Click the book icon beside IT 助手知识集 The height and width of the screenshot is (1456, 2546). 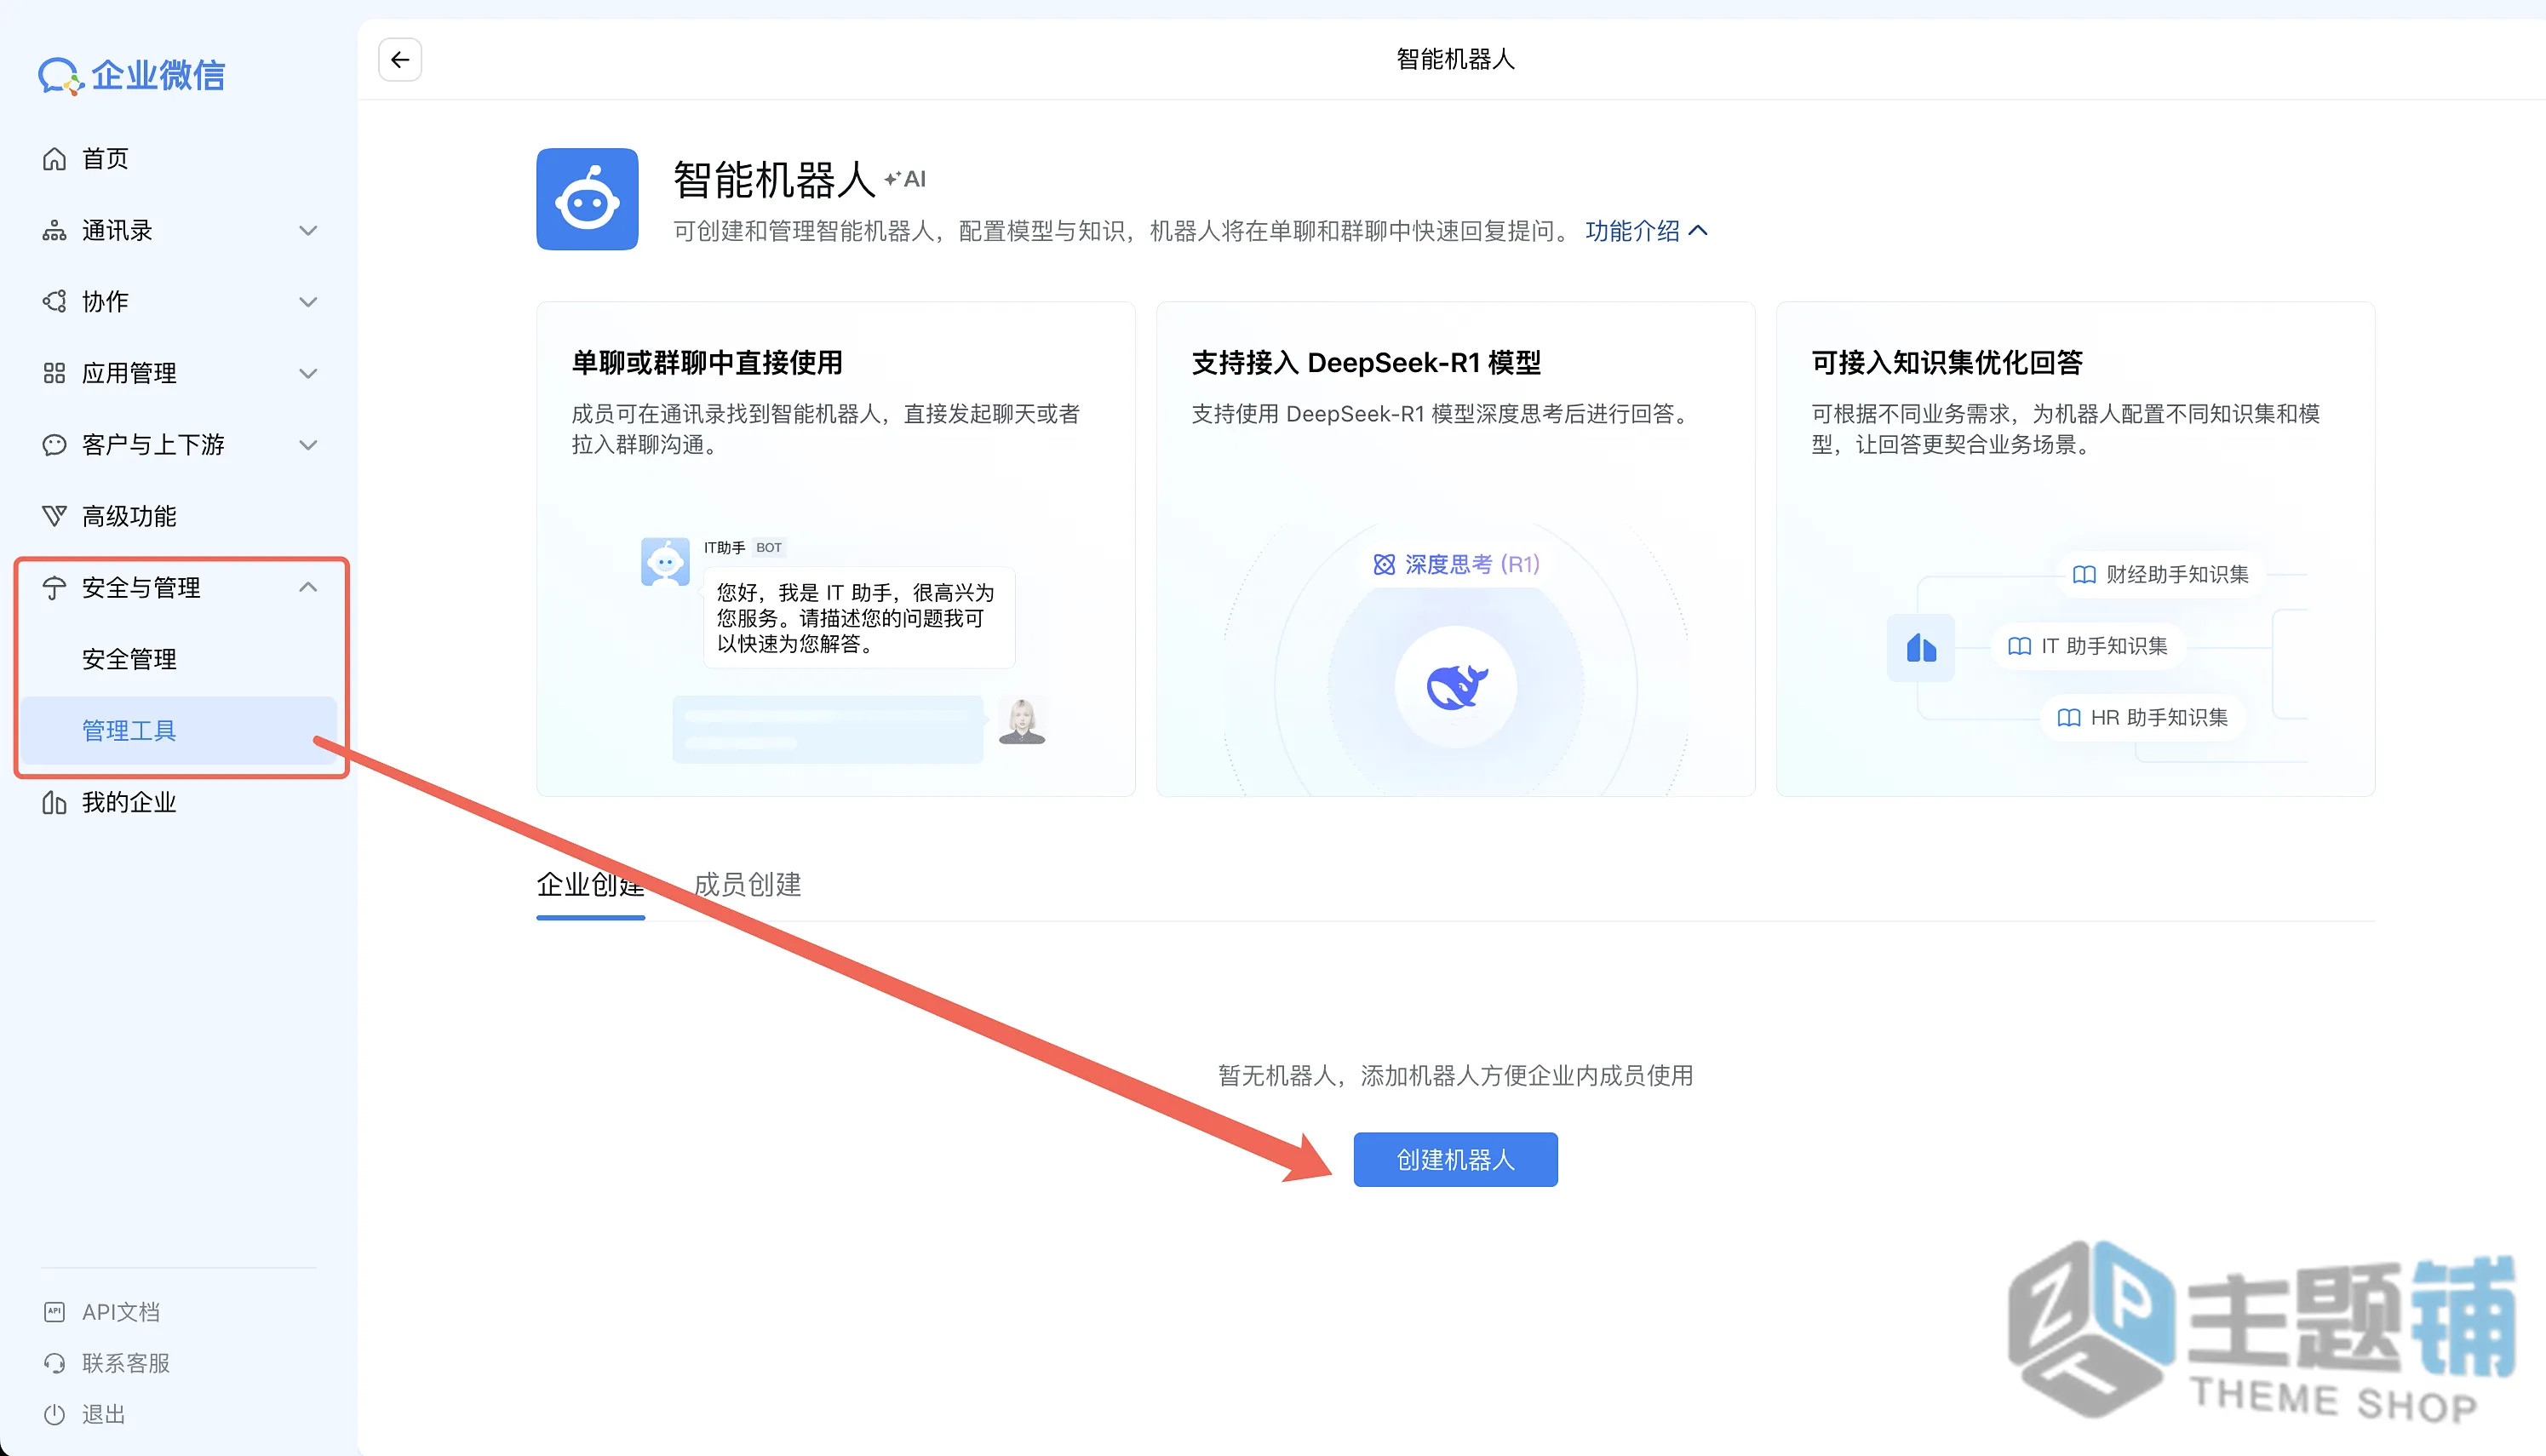[x=2019, y=647]
